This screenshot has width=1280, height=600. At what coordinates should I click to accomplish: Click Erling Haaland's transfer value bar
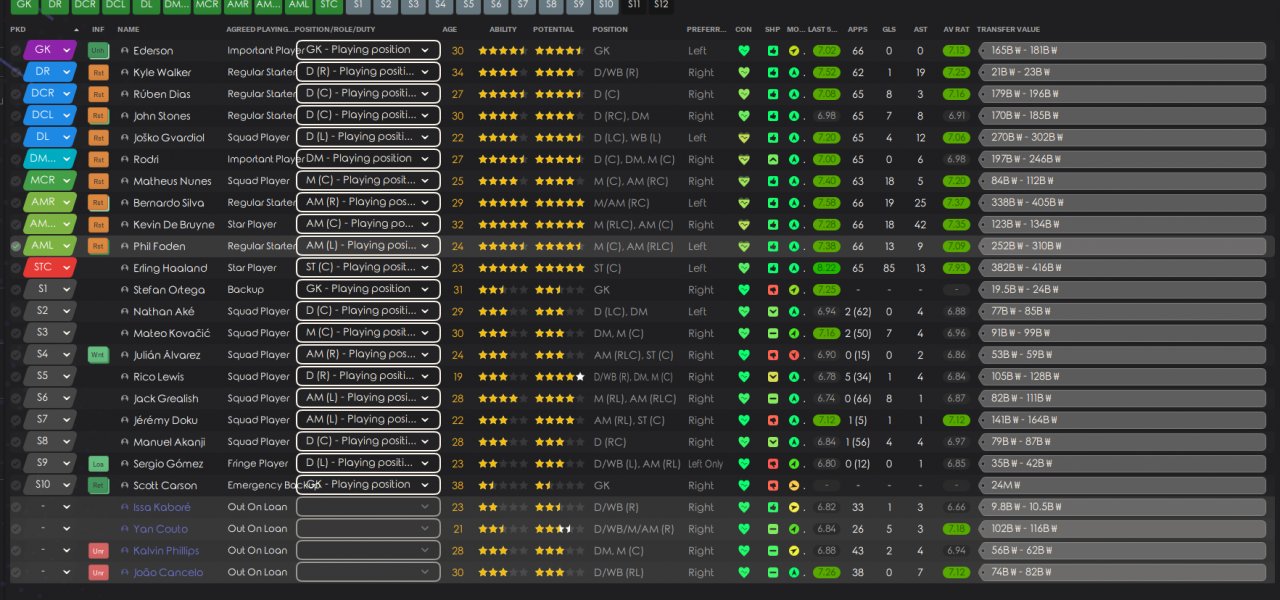click(x=1123, y=268)
